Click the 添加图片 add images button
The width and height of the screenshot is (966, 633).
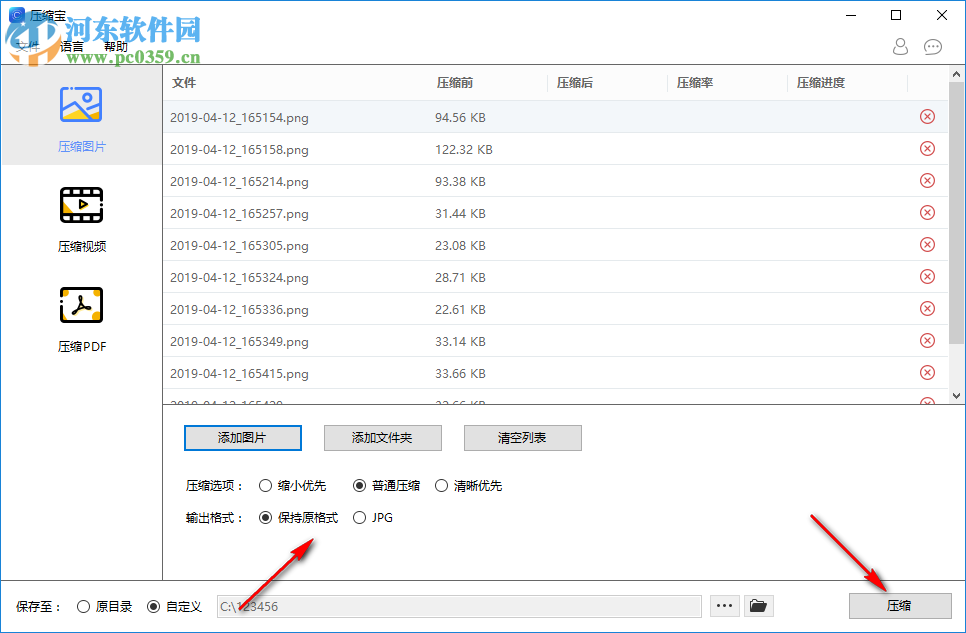242,437
